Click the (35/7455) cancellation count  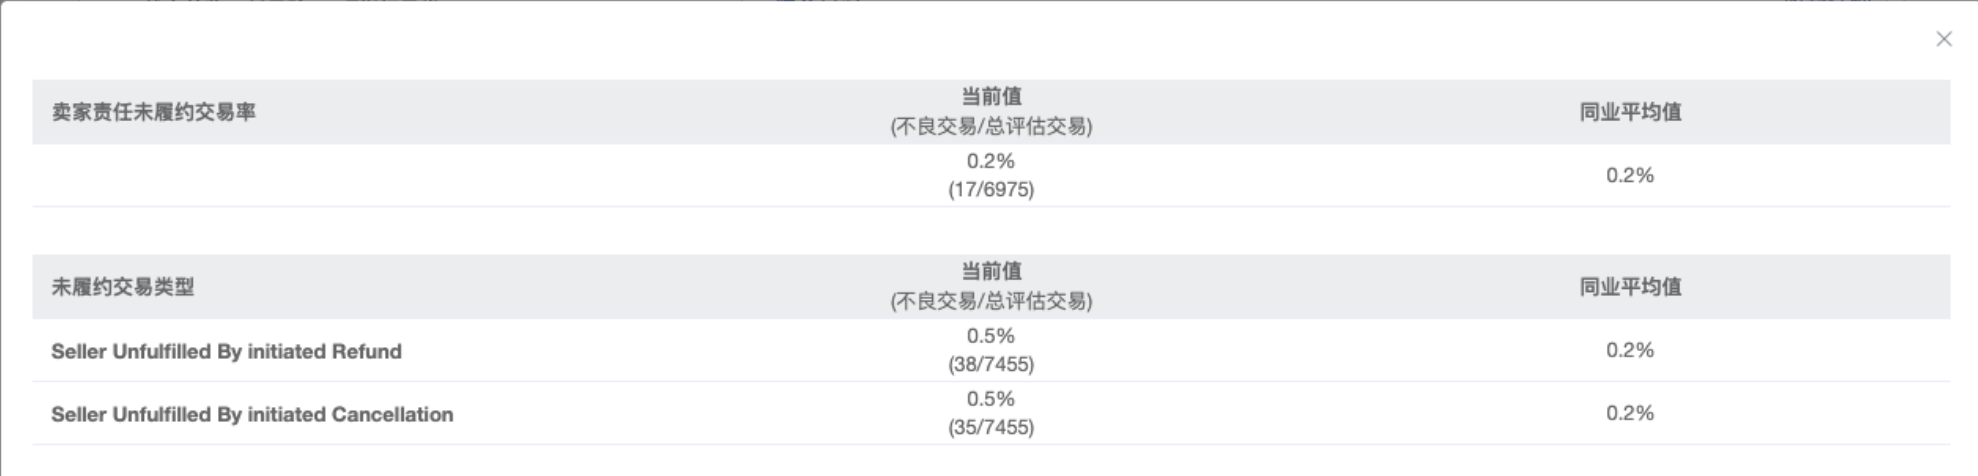[x=991, y=427]
